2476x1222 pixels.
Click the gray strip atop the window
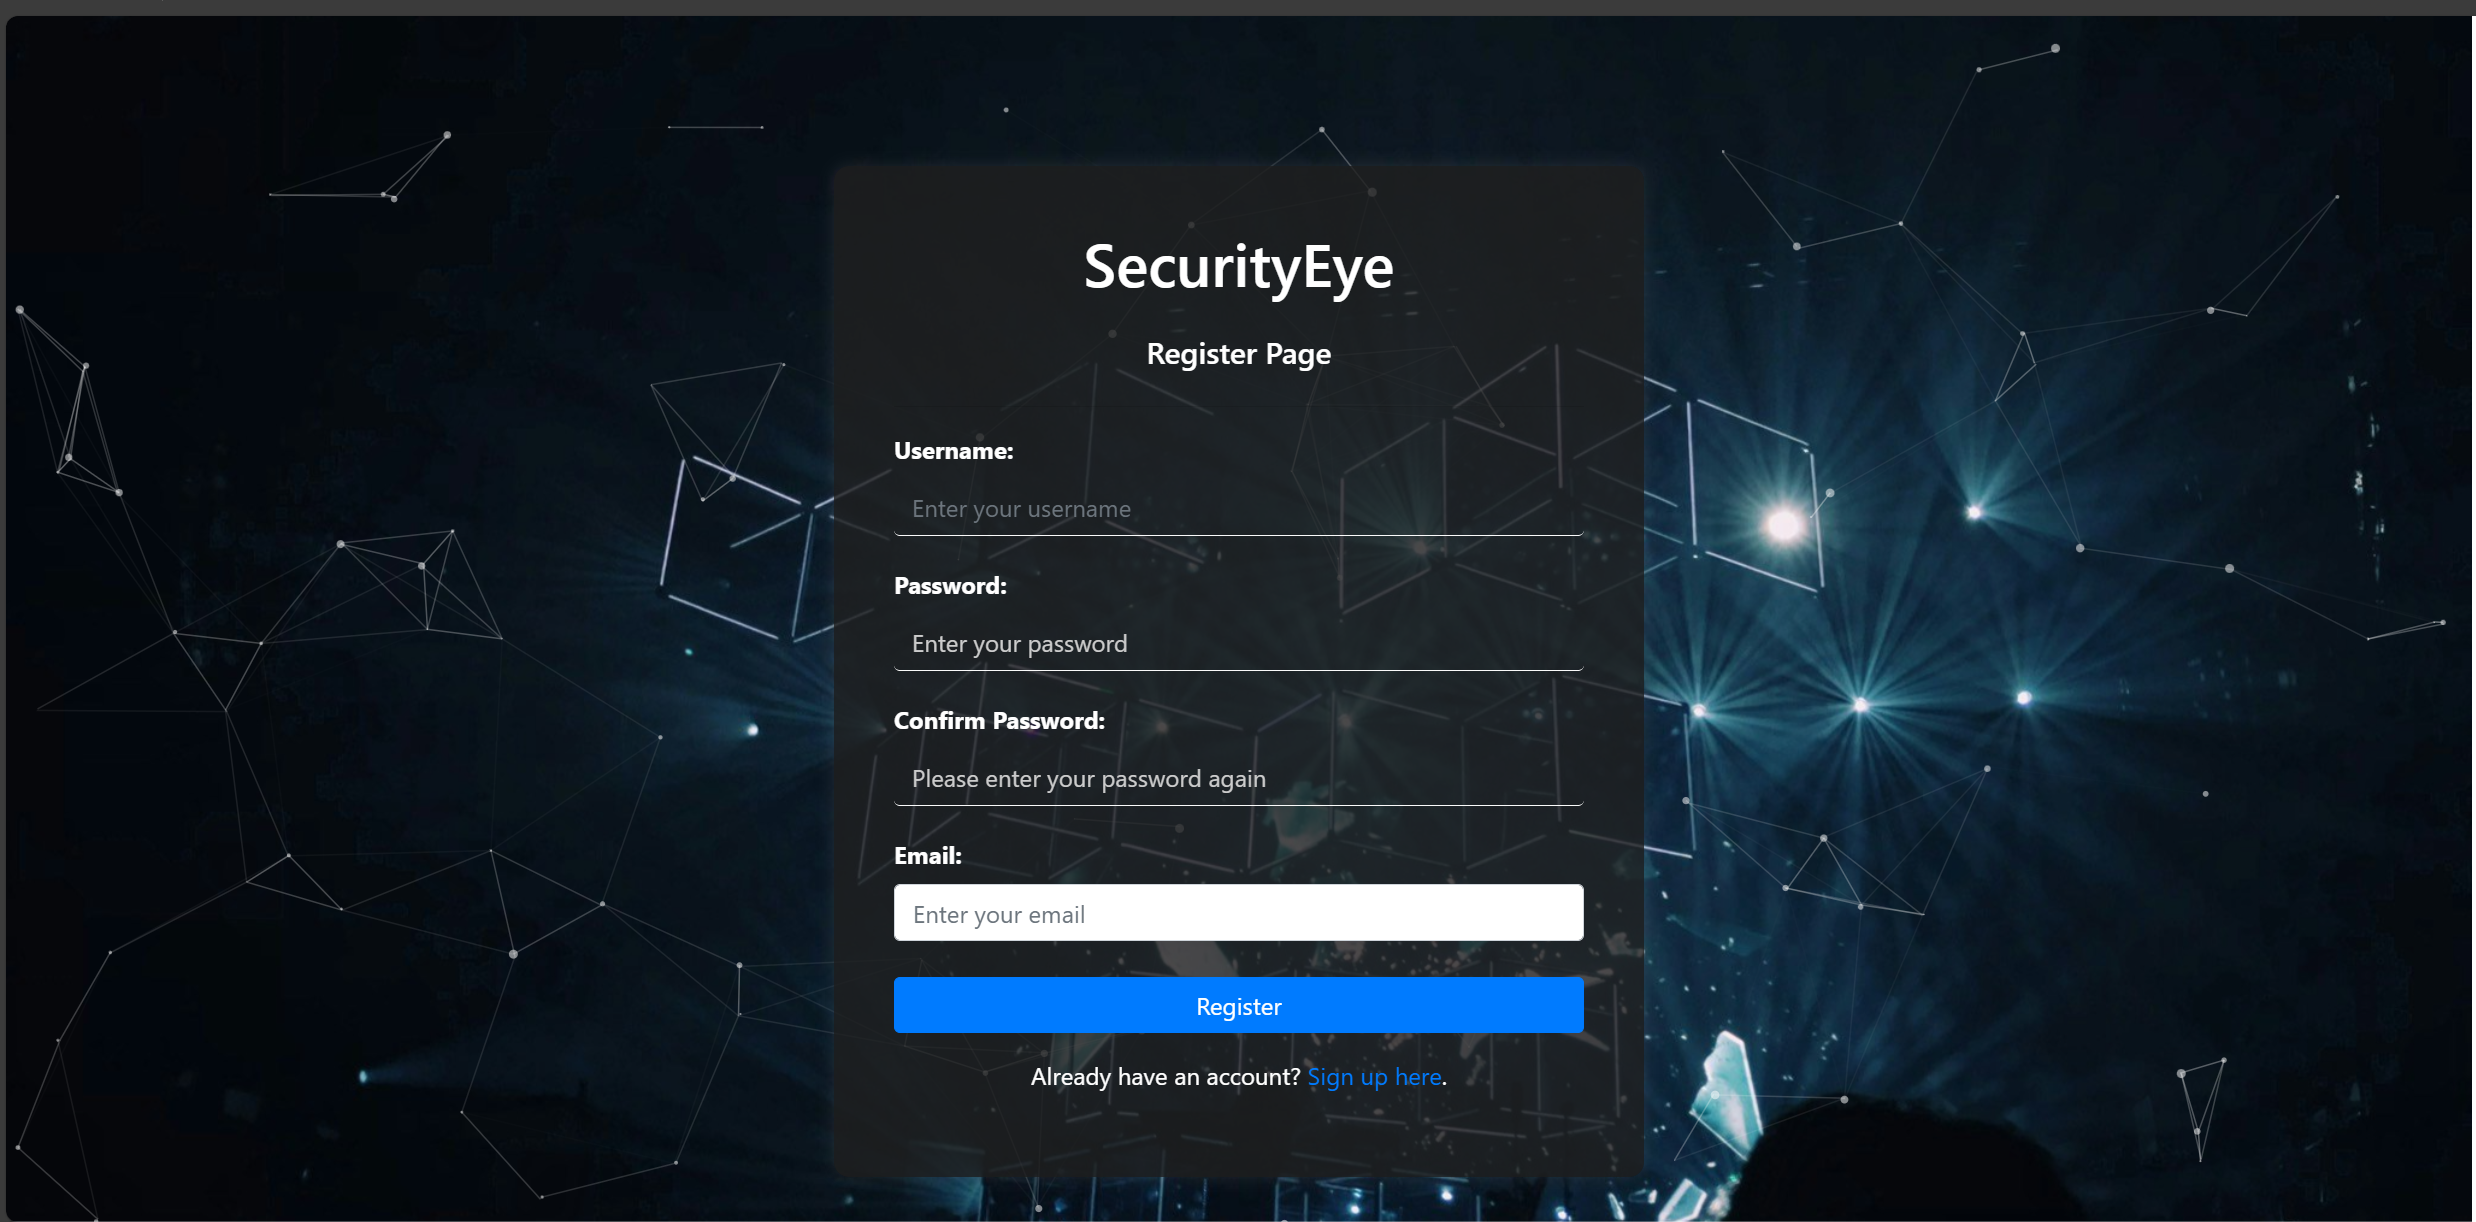pyautogui.click(x=1238, y=7)
